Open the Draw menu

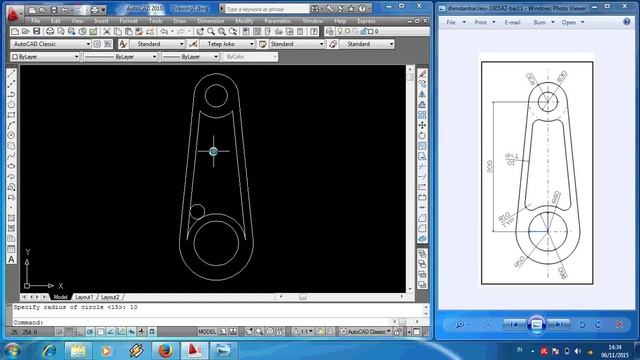click(x=180, y=21)
